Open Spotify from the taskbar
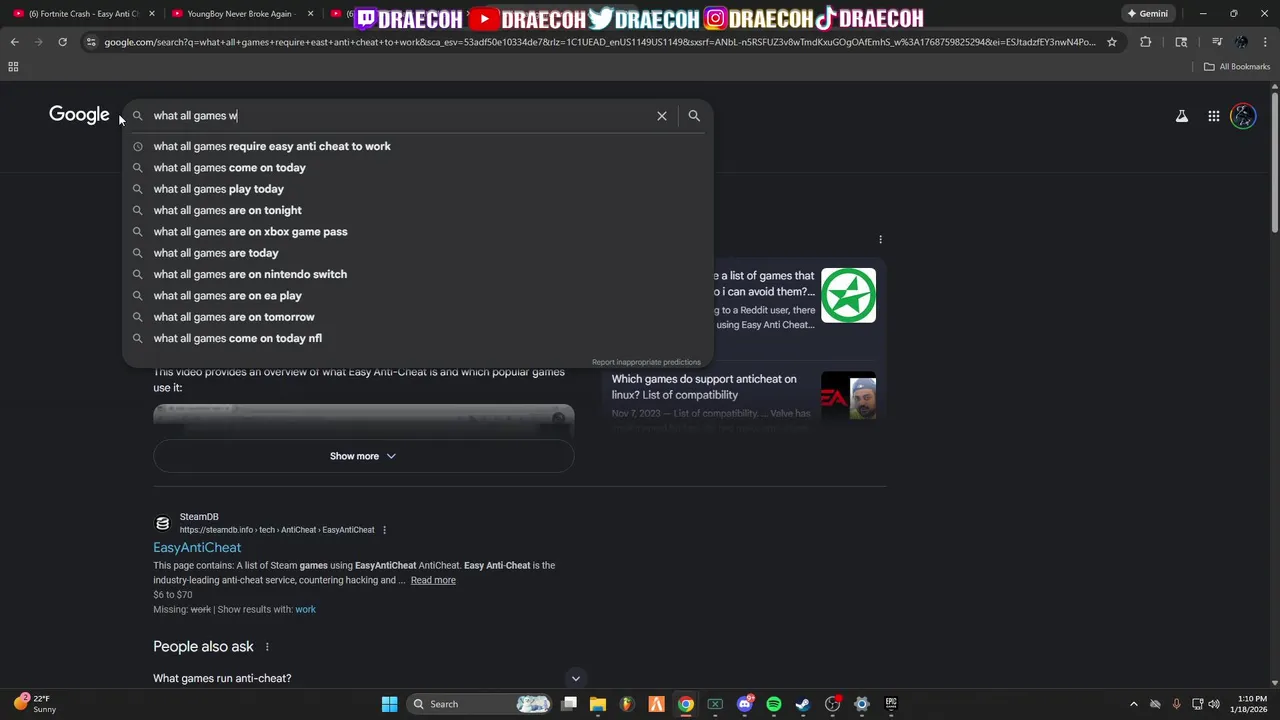1280x720 pixels. click(x=774, y=704)
